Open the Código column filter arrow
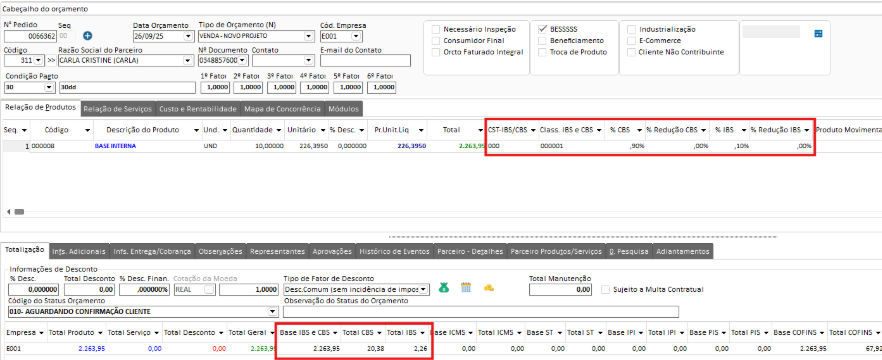The height and width of the screenshot is (360, 882). click(x=87, y=130)
